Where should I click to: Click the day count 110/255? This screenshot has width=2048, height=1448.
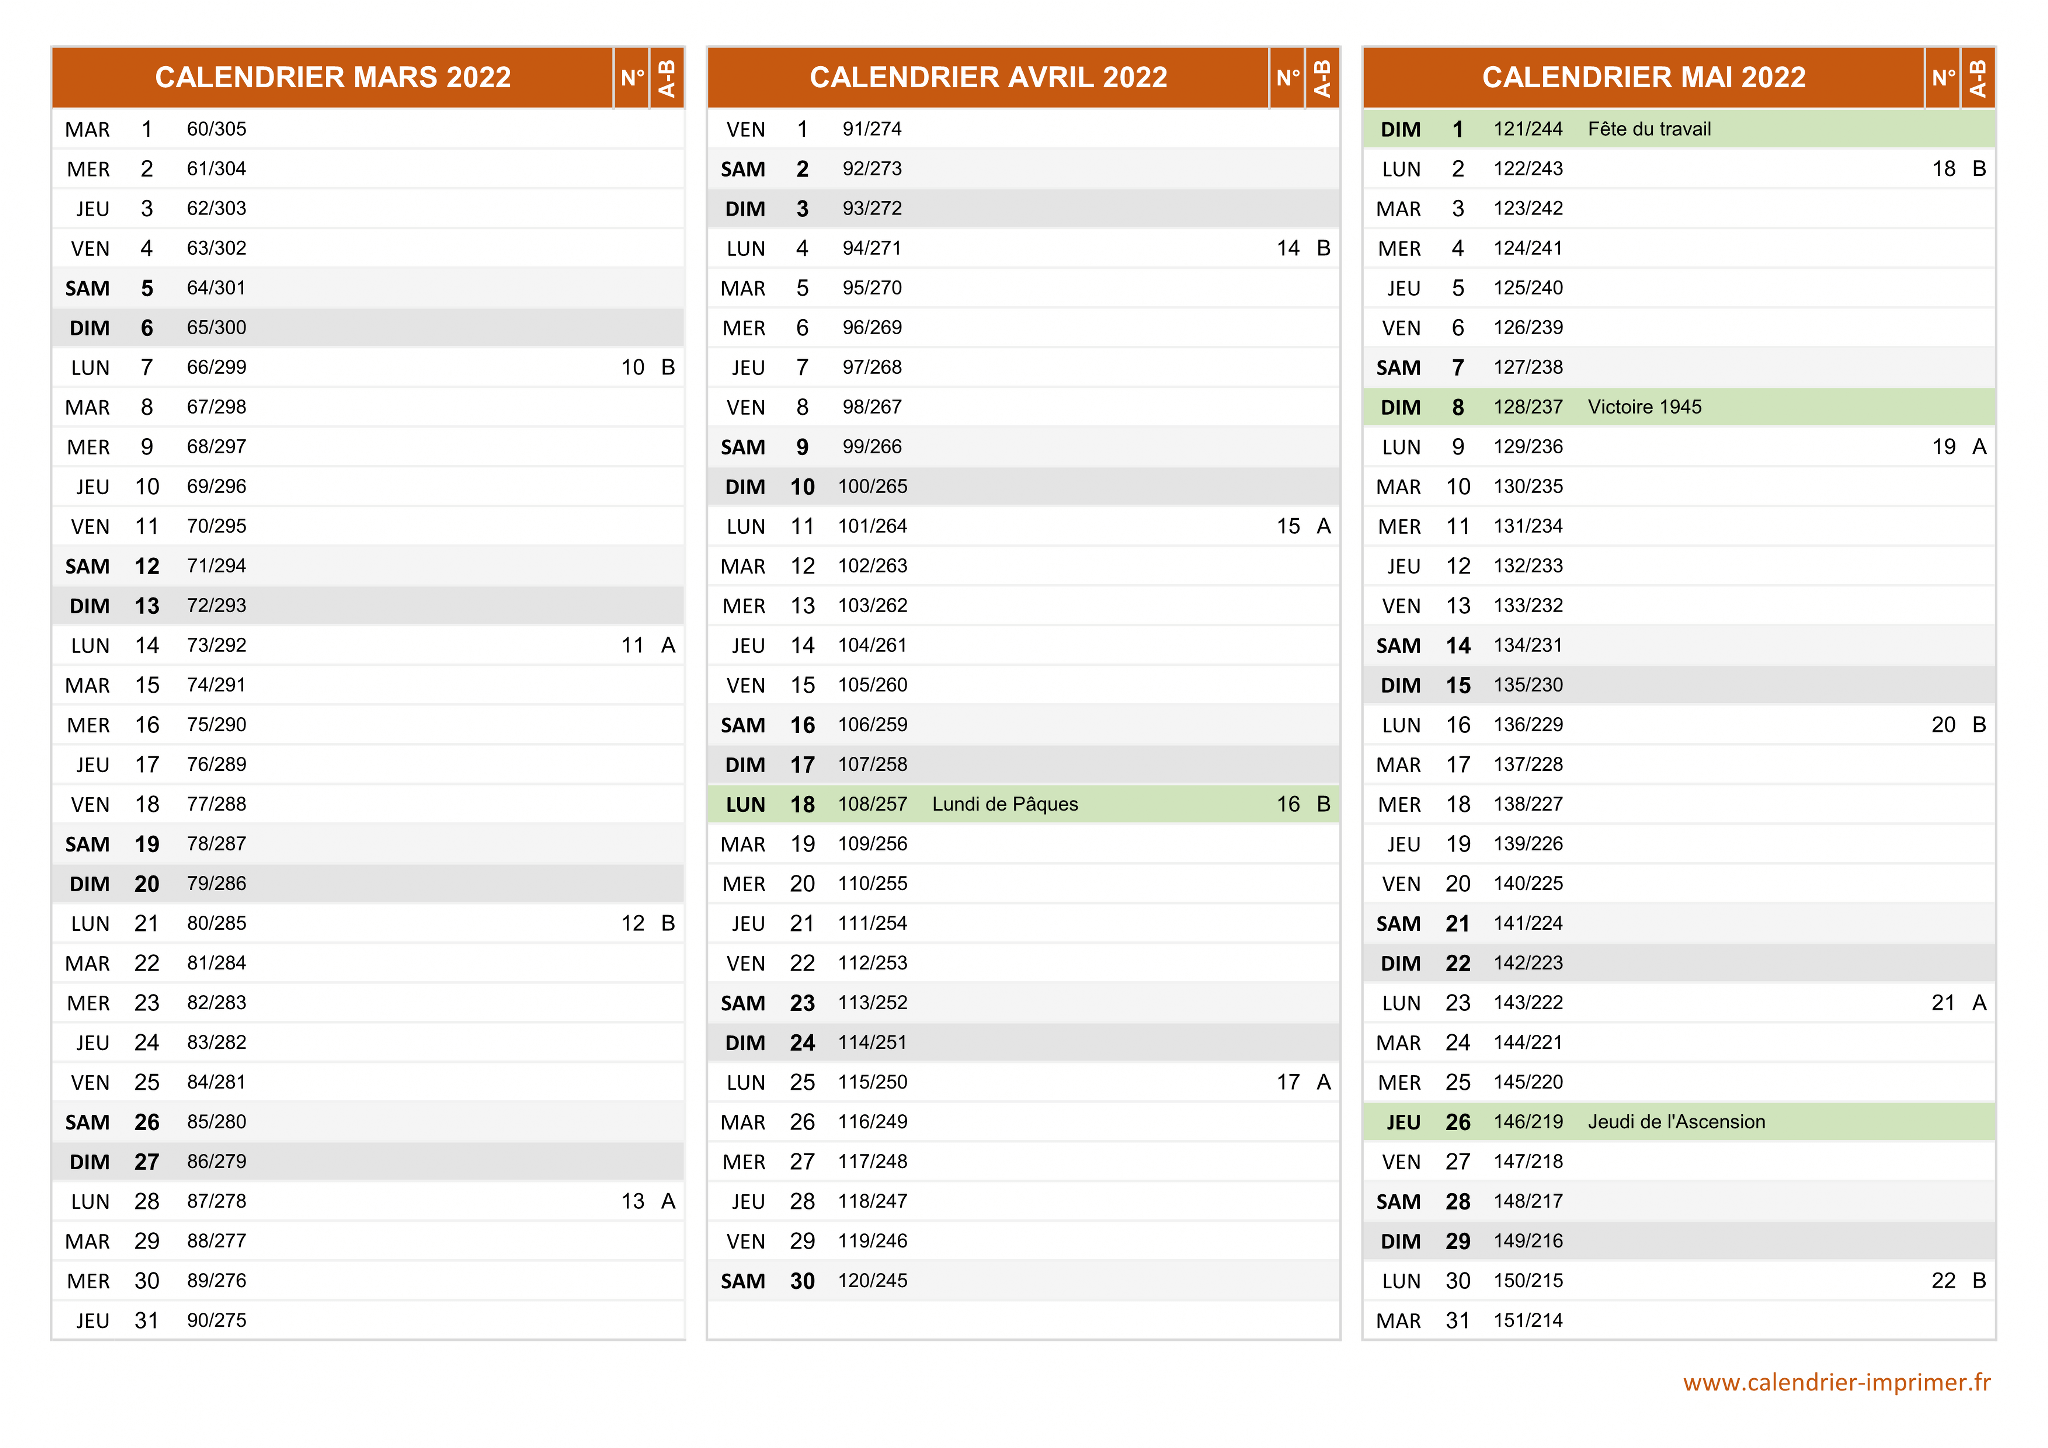[x=872, y=884]
